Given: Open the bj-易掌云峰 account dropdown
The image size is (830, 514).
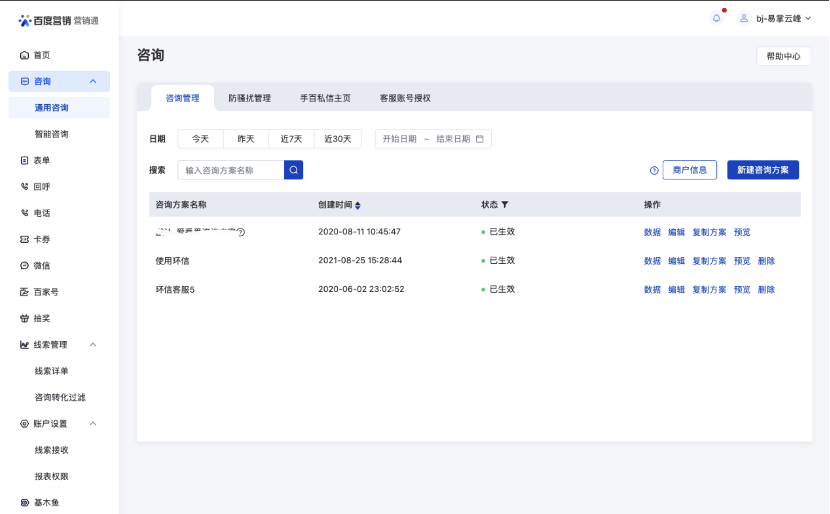Looking at the screenshot, I should pos(775,18).
